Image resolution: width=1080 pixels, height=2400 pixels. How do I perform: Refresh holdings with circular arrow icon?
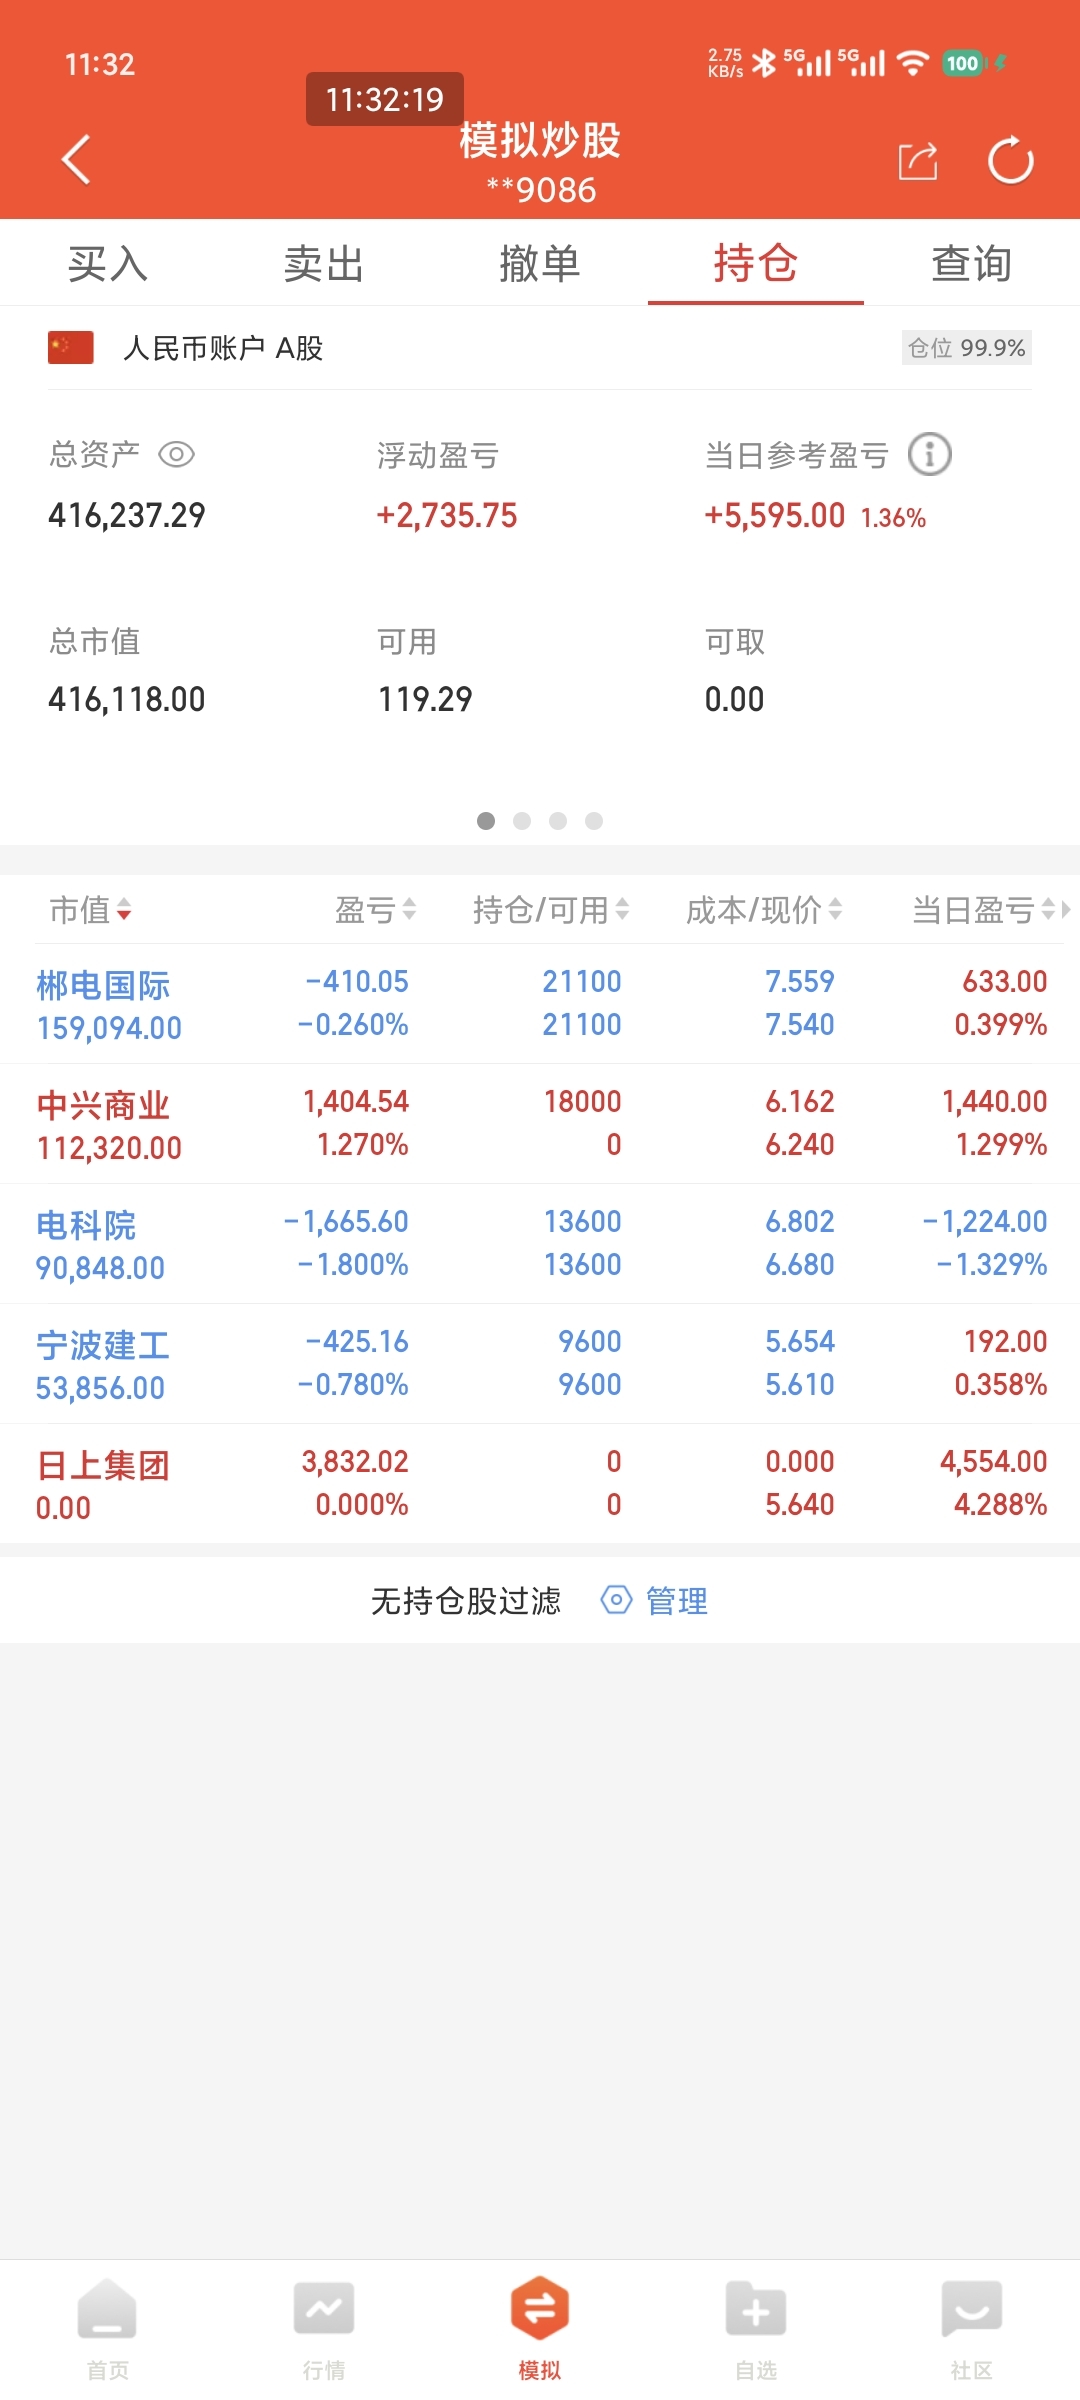coord(1010,160)
